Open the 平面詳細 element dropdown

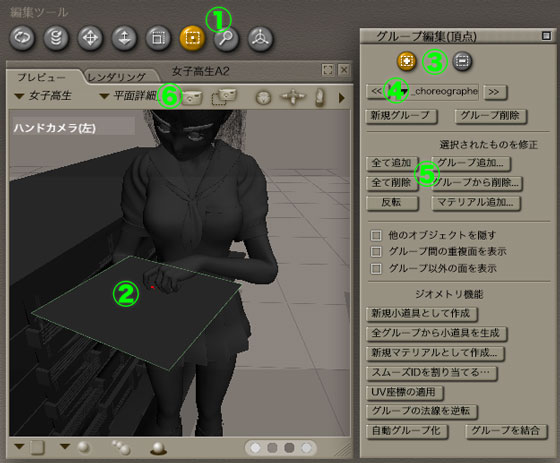tap(129, 96)
